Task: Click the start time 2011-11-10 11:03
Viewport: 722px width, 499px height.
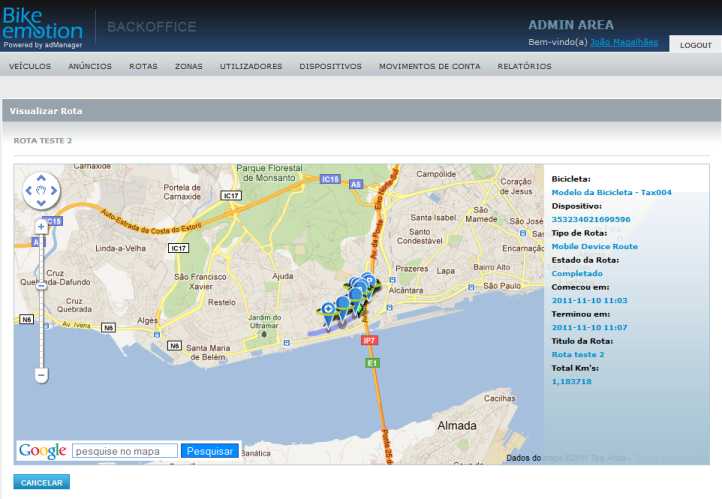Action: (589, 301)
